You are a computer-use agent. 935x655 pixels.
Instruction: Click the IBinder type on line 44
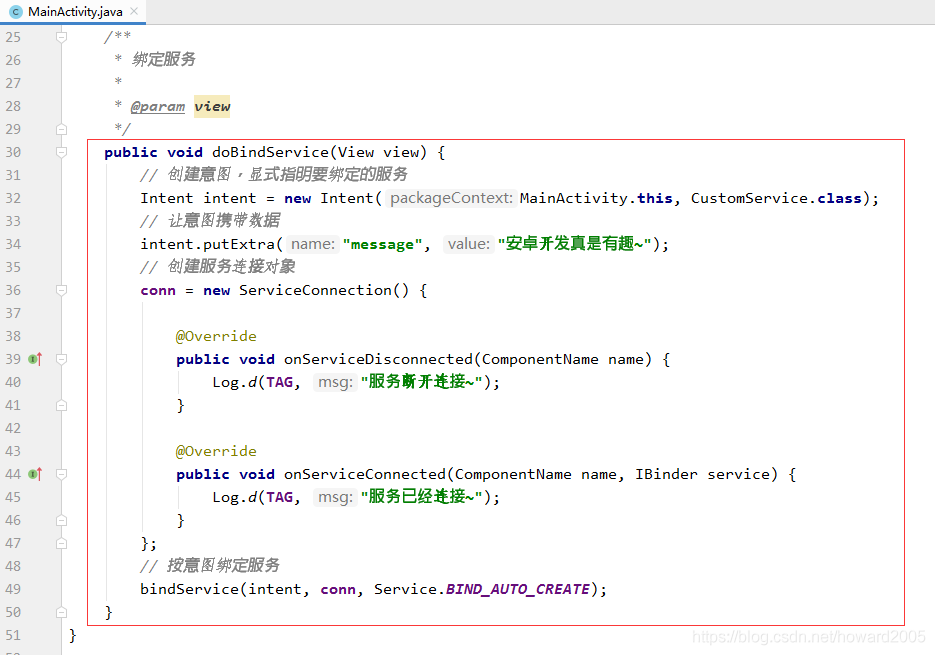[x=666, y=474]
